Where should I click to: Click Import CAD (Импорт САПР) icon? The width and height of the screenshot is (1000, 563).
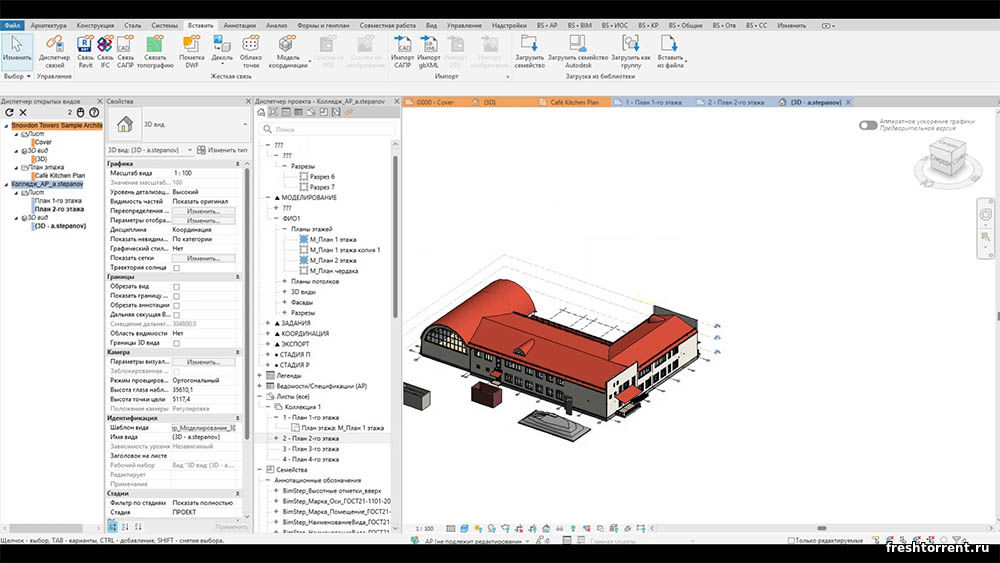click(x=405, y=44)
